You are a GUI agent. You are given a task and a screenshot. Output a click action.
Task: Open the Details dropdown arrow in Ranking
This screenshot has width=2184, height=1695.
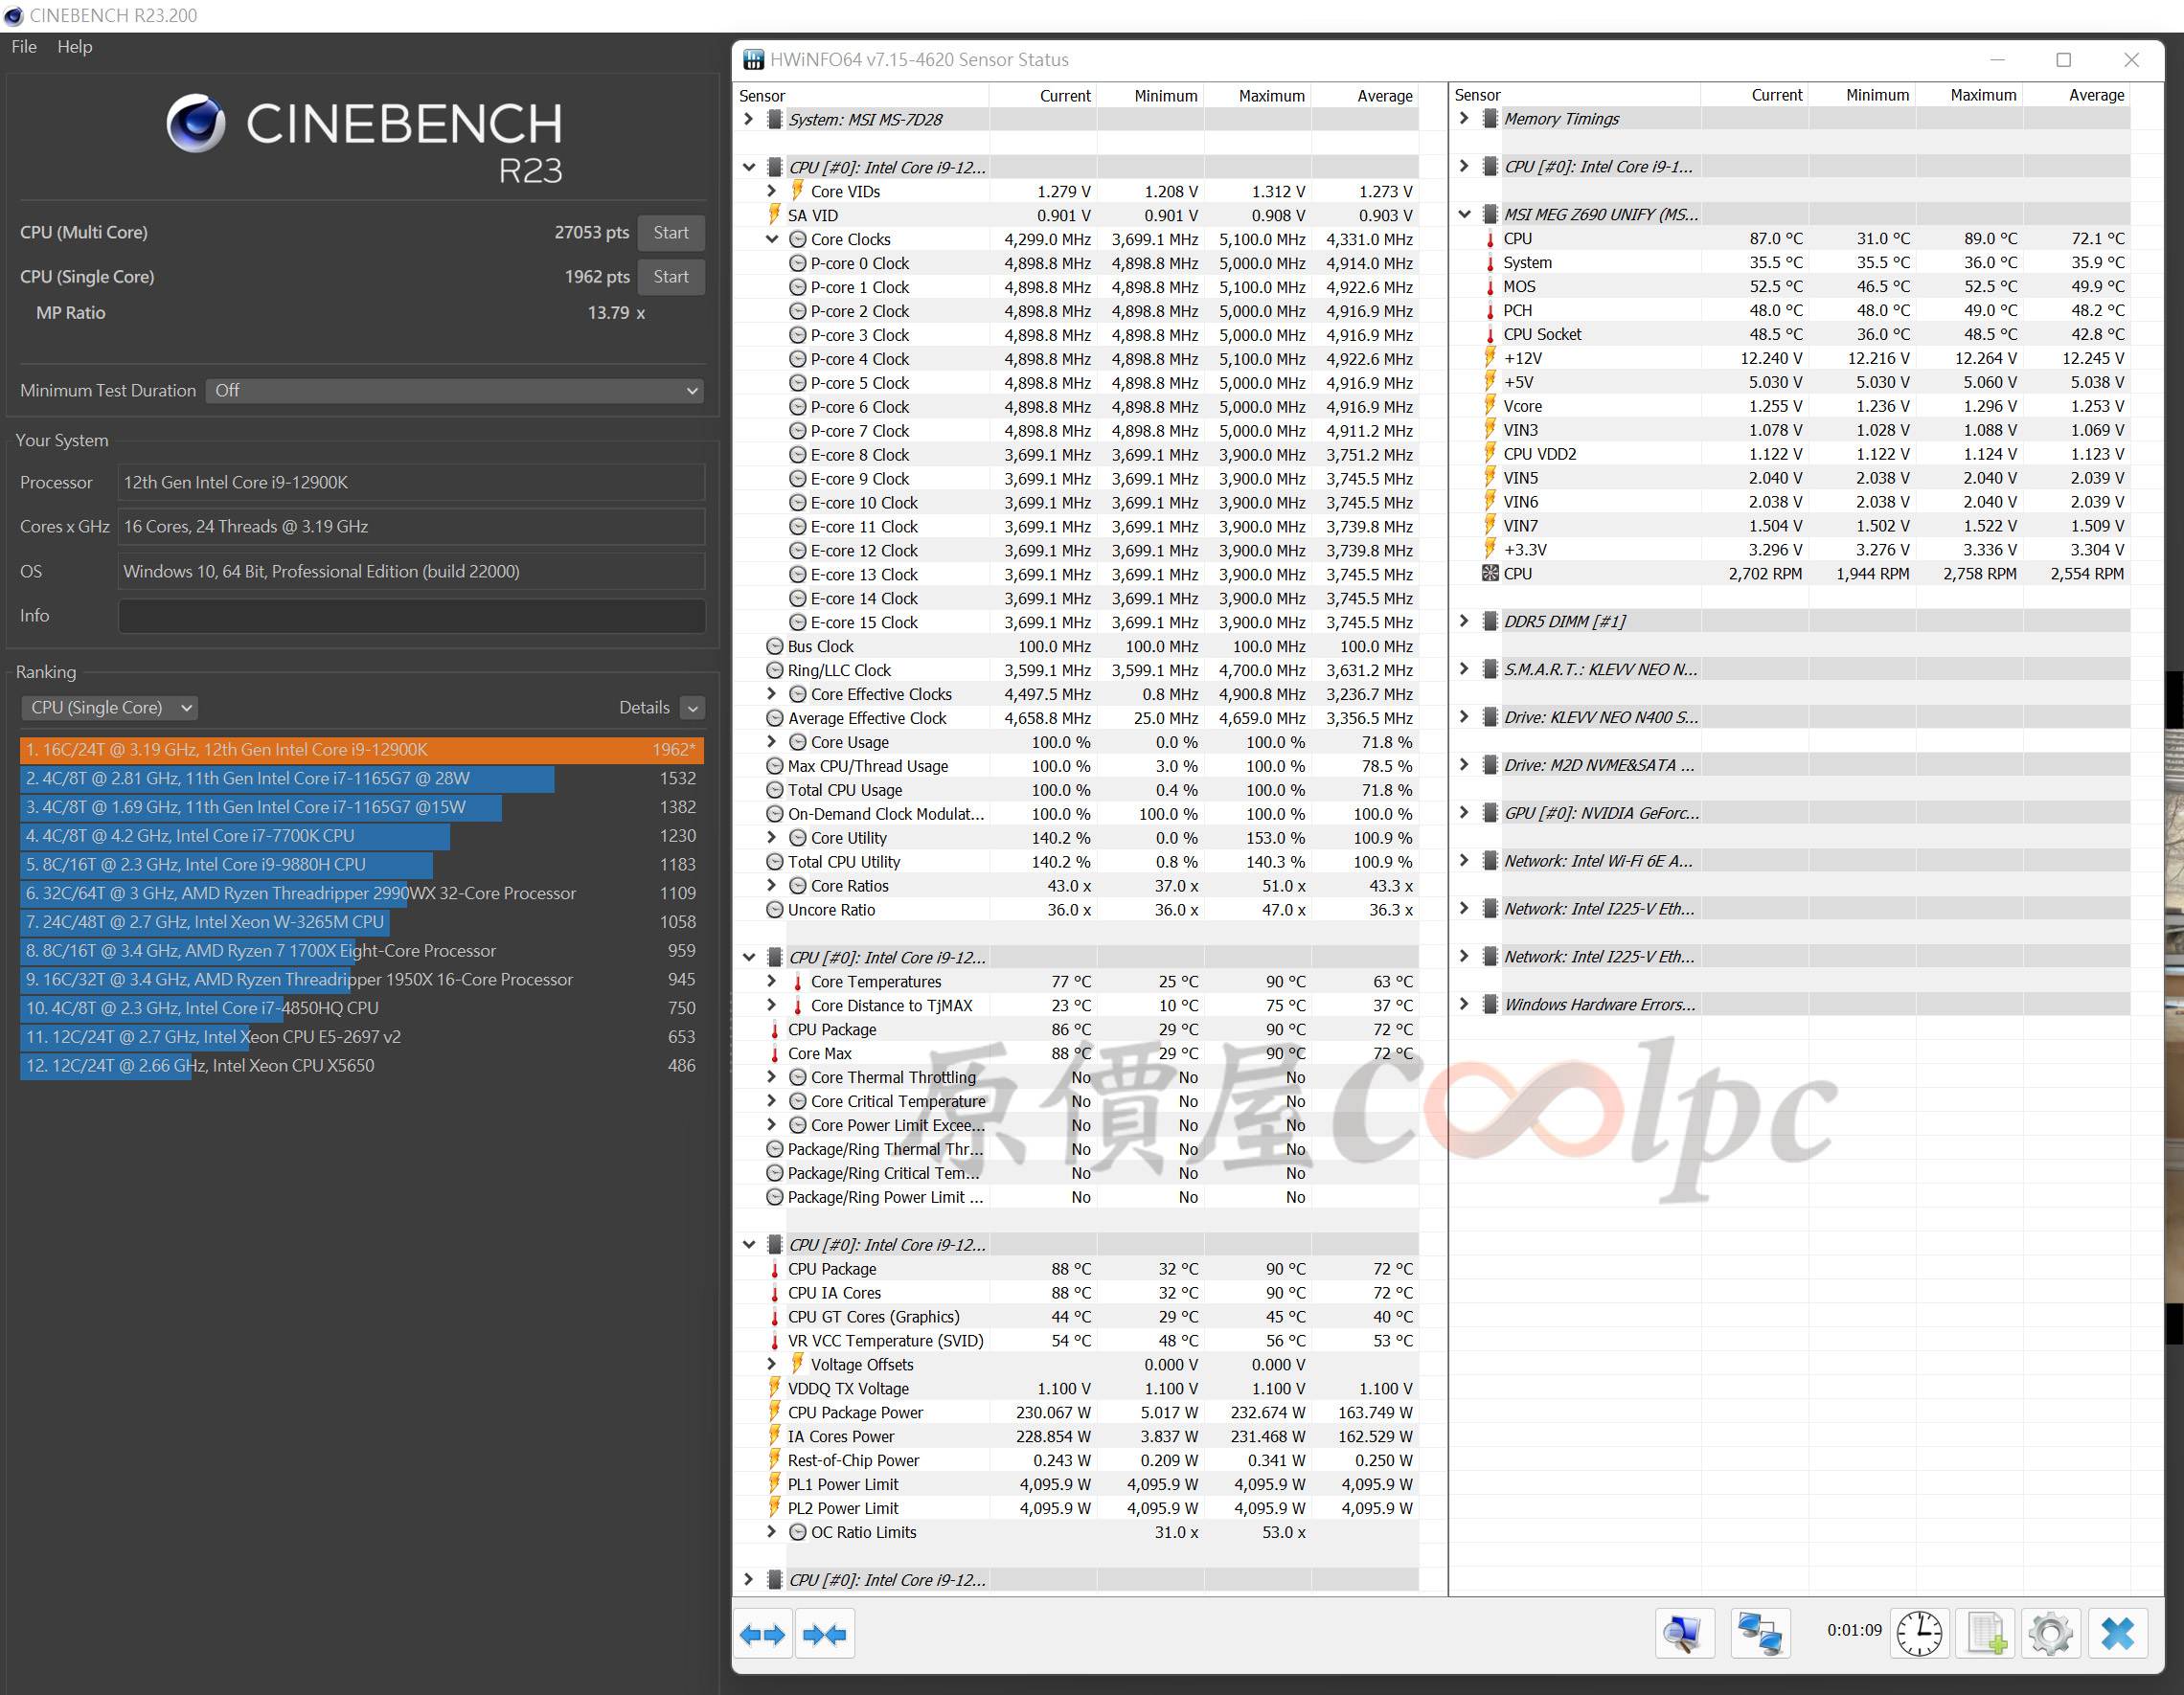pyautogui.click(x=692, y=708)
